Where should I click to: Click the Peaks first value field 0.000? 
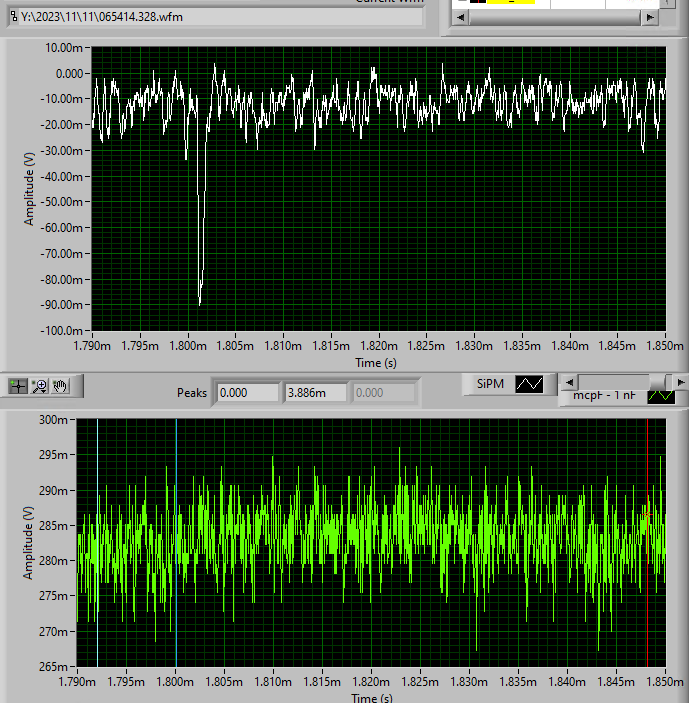click(x=246, y=392)
